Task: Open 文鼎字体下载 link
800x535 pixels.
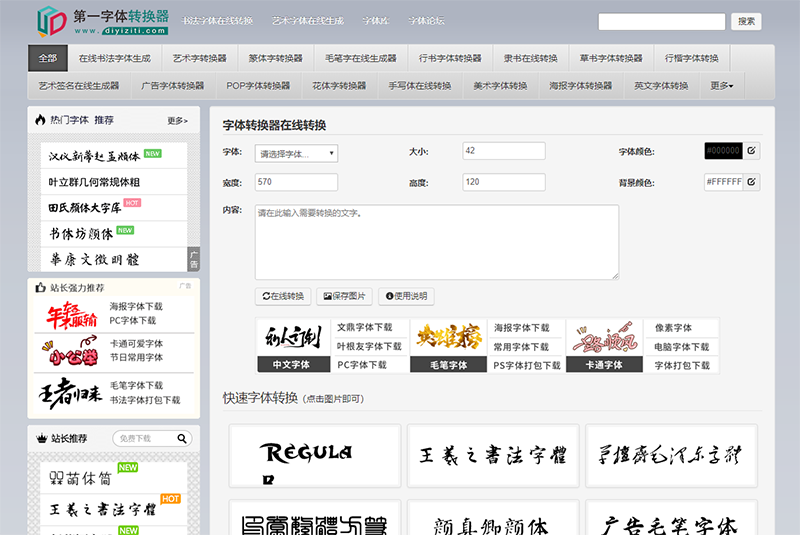Action: (364, 327)
